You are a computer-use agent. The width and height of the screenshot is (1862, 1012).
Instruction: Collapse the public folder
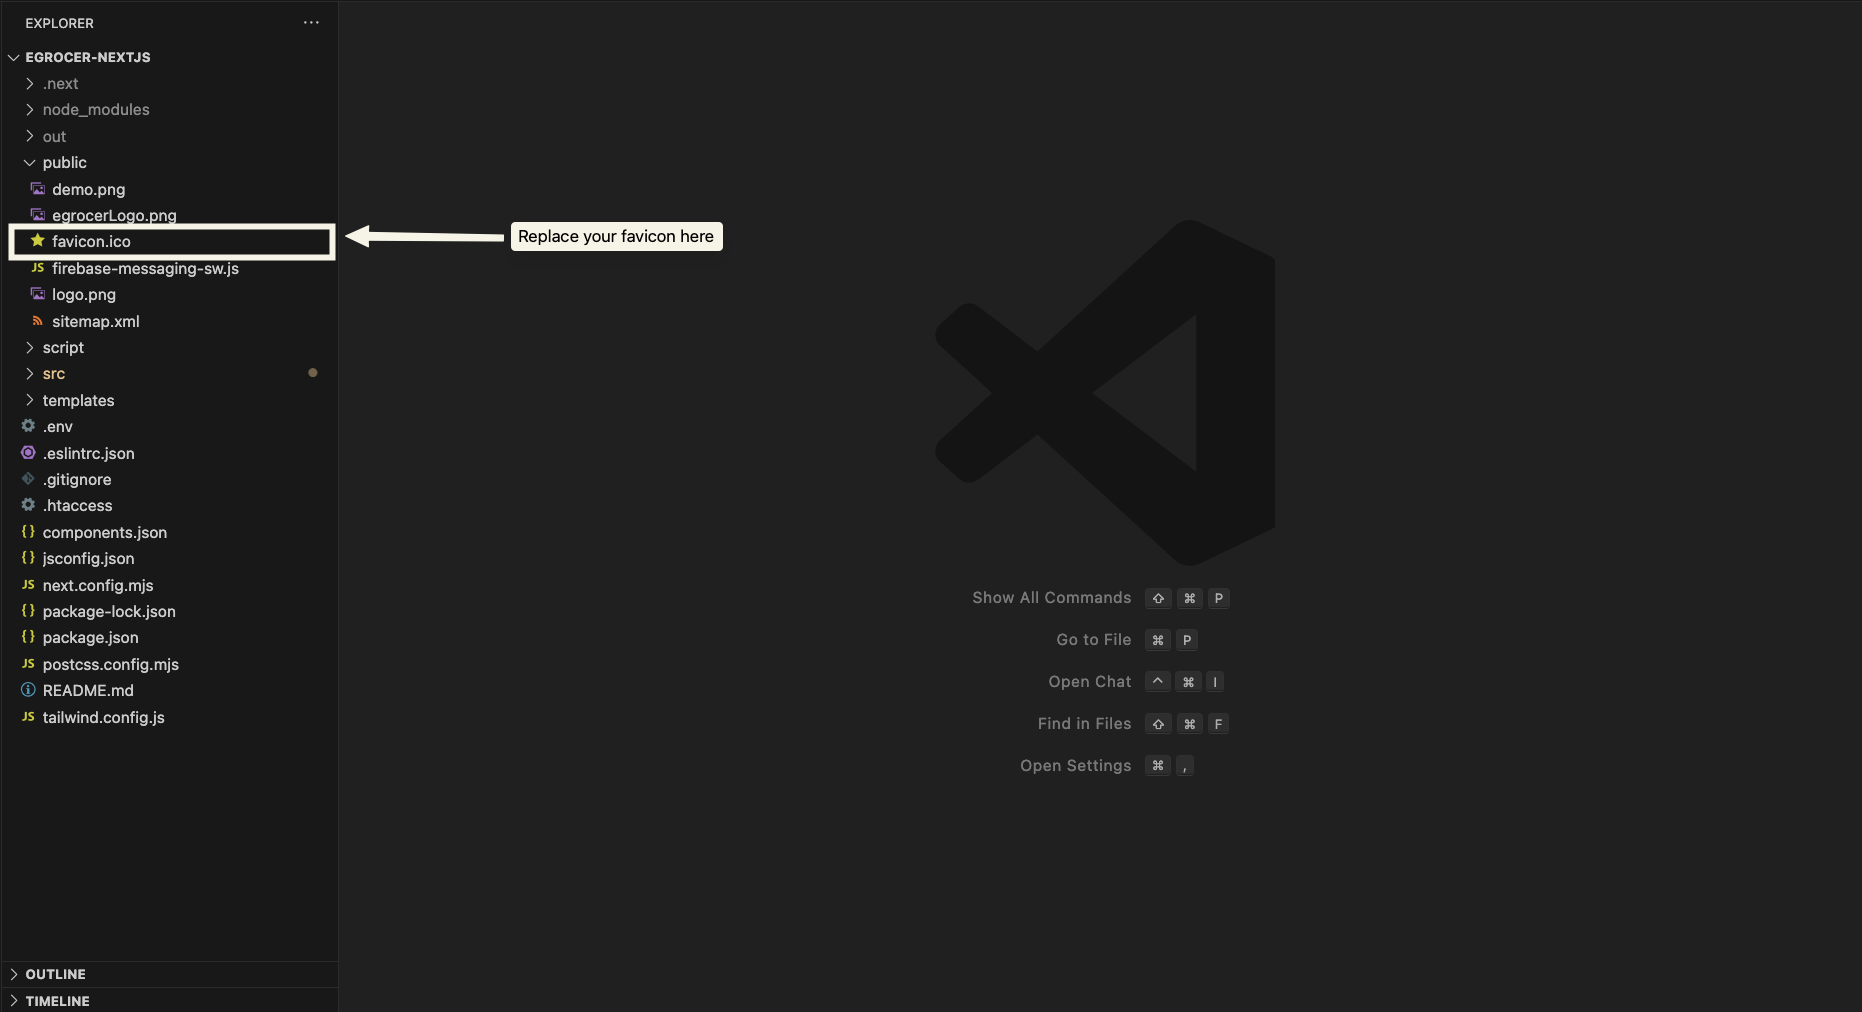(29, 163)
